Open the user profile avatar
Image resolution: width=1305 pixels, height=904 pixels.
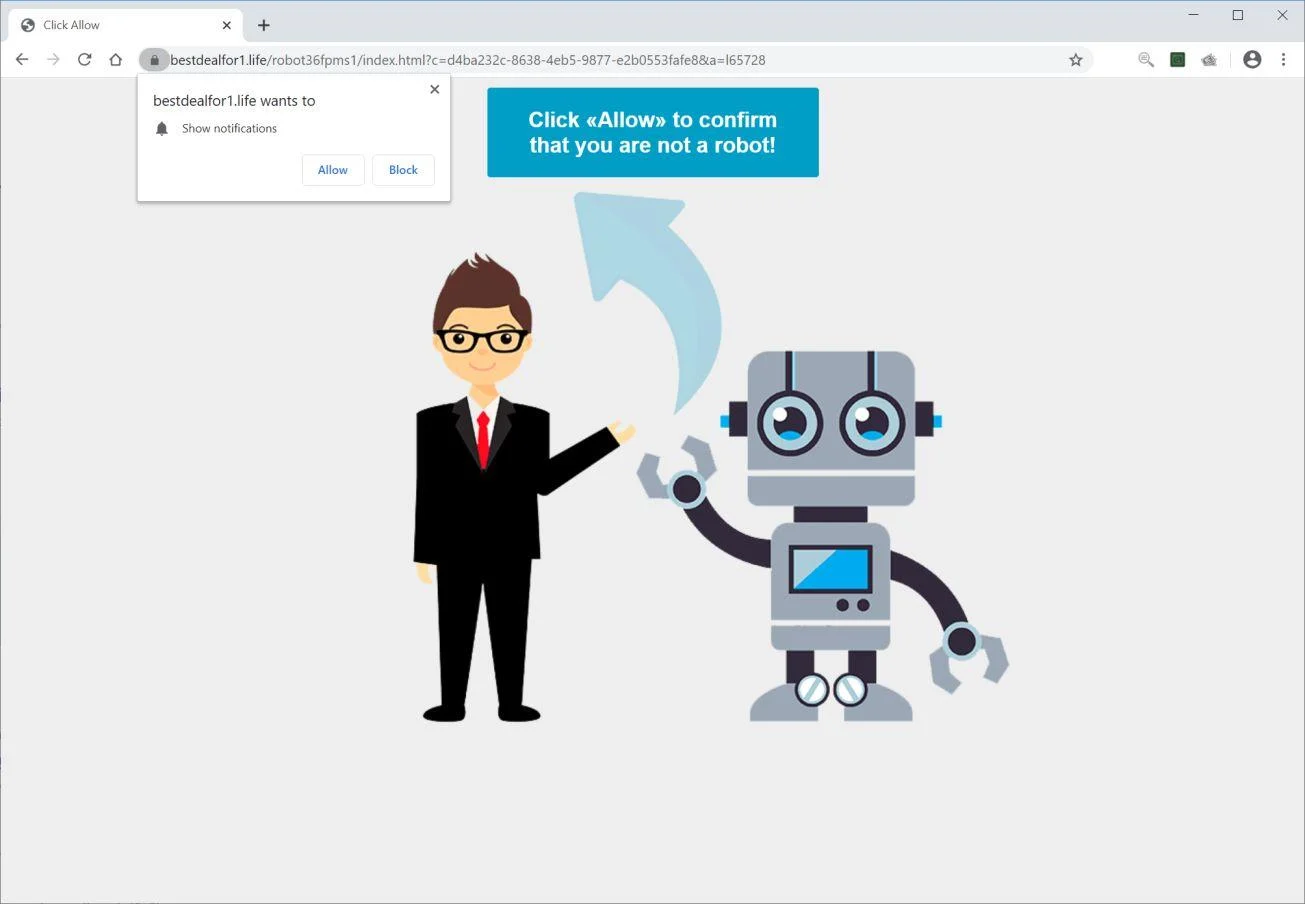click(x=1252, y=60)
